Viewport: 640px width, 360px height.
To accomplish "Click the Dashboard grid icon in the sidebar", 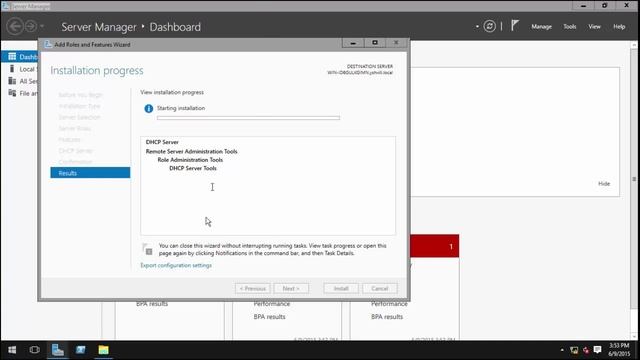I will click(12, 56).
